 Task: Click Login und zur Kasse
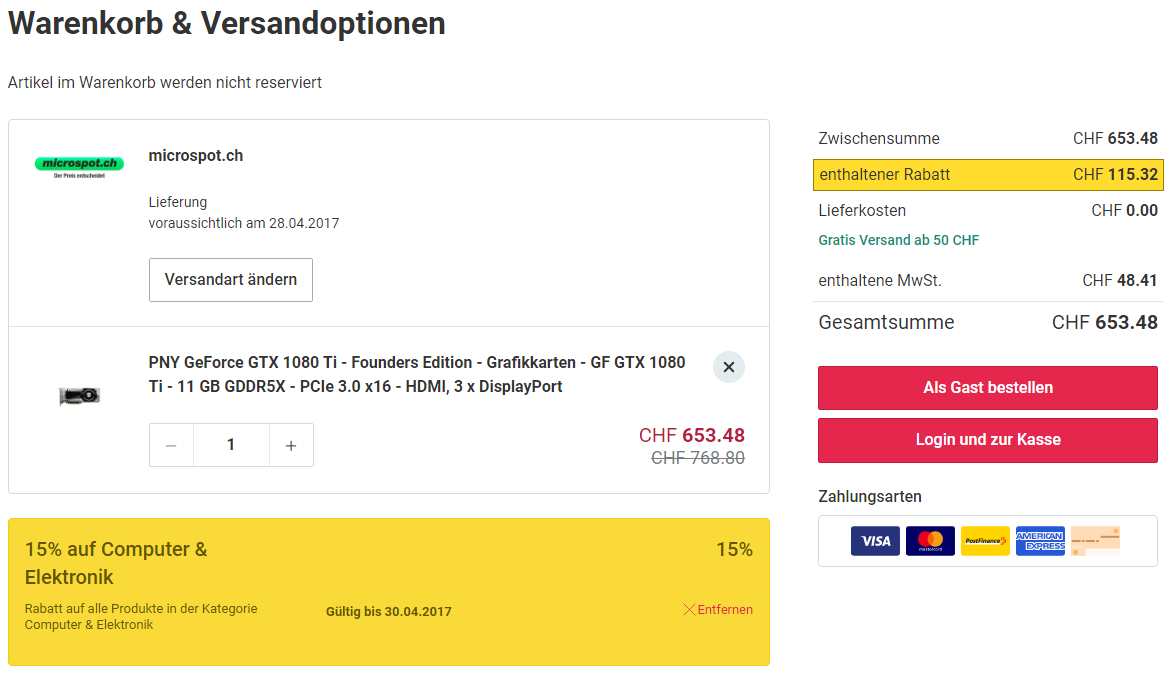coord(988,440)
